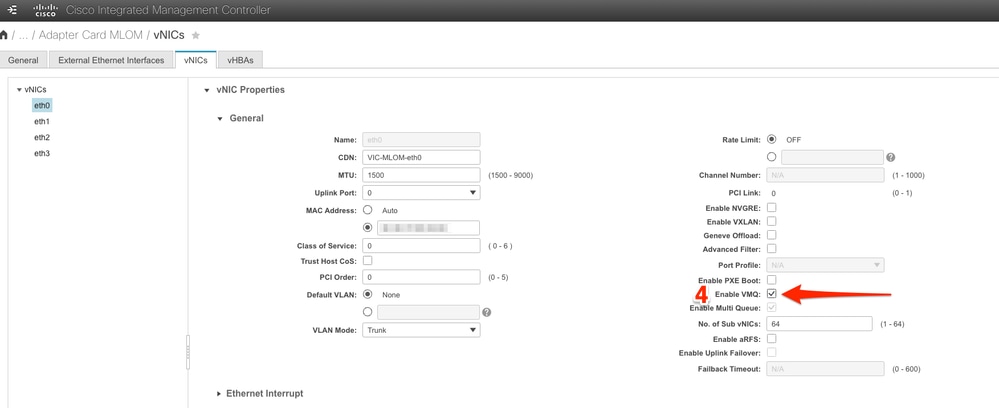This screenshot has width=999, height=408.
Task: Go to home via house icon
Action: [x=4, y=35]
